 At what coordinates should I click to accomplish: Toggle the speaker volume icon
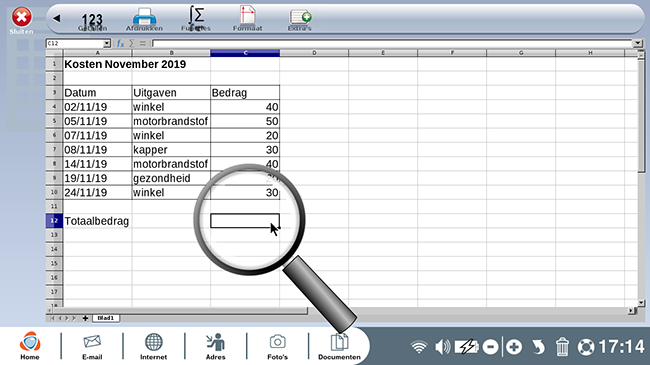point(443,347)
